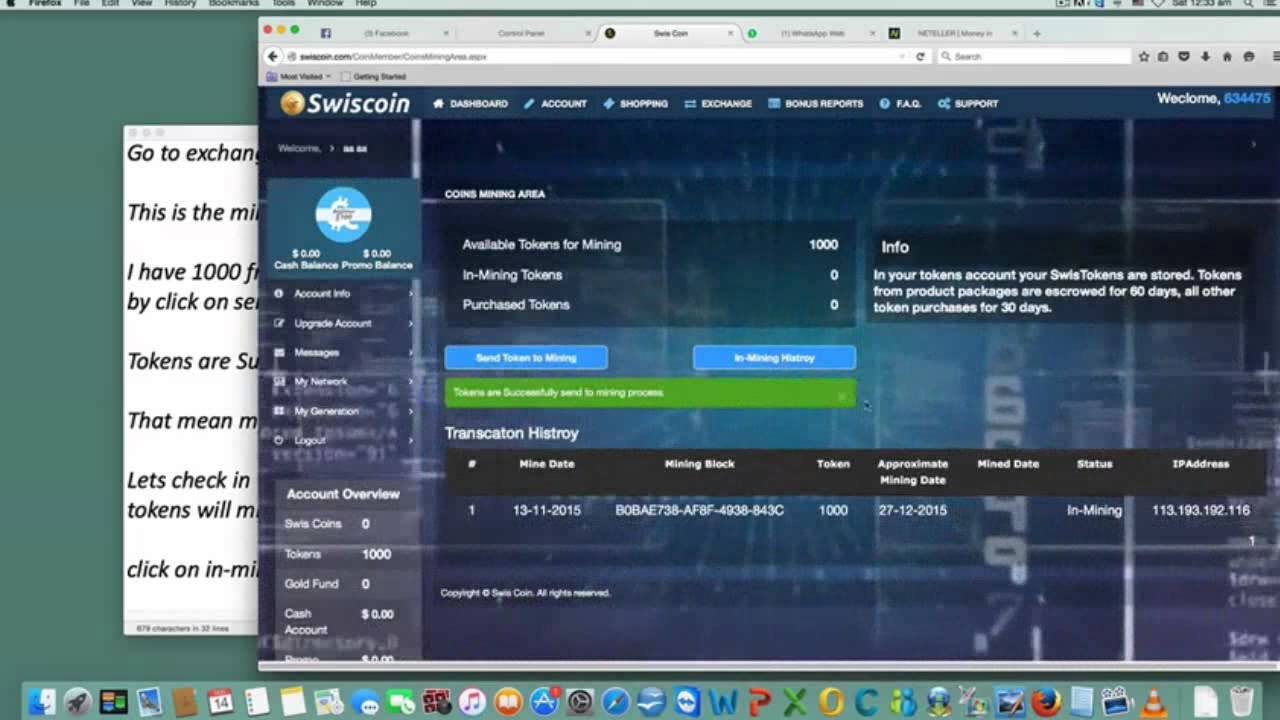
Task: Open the Bookmarks menu in the menu bar
Action: pos(233,4)
